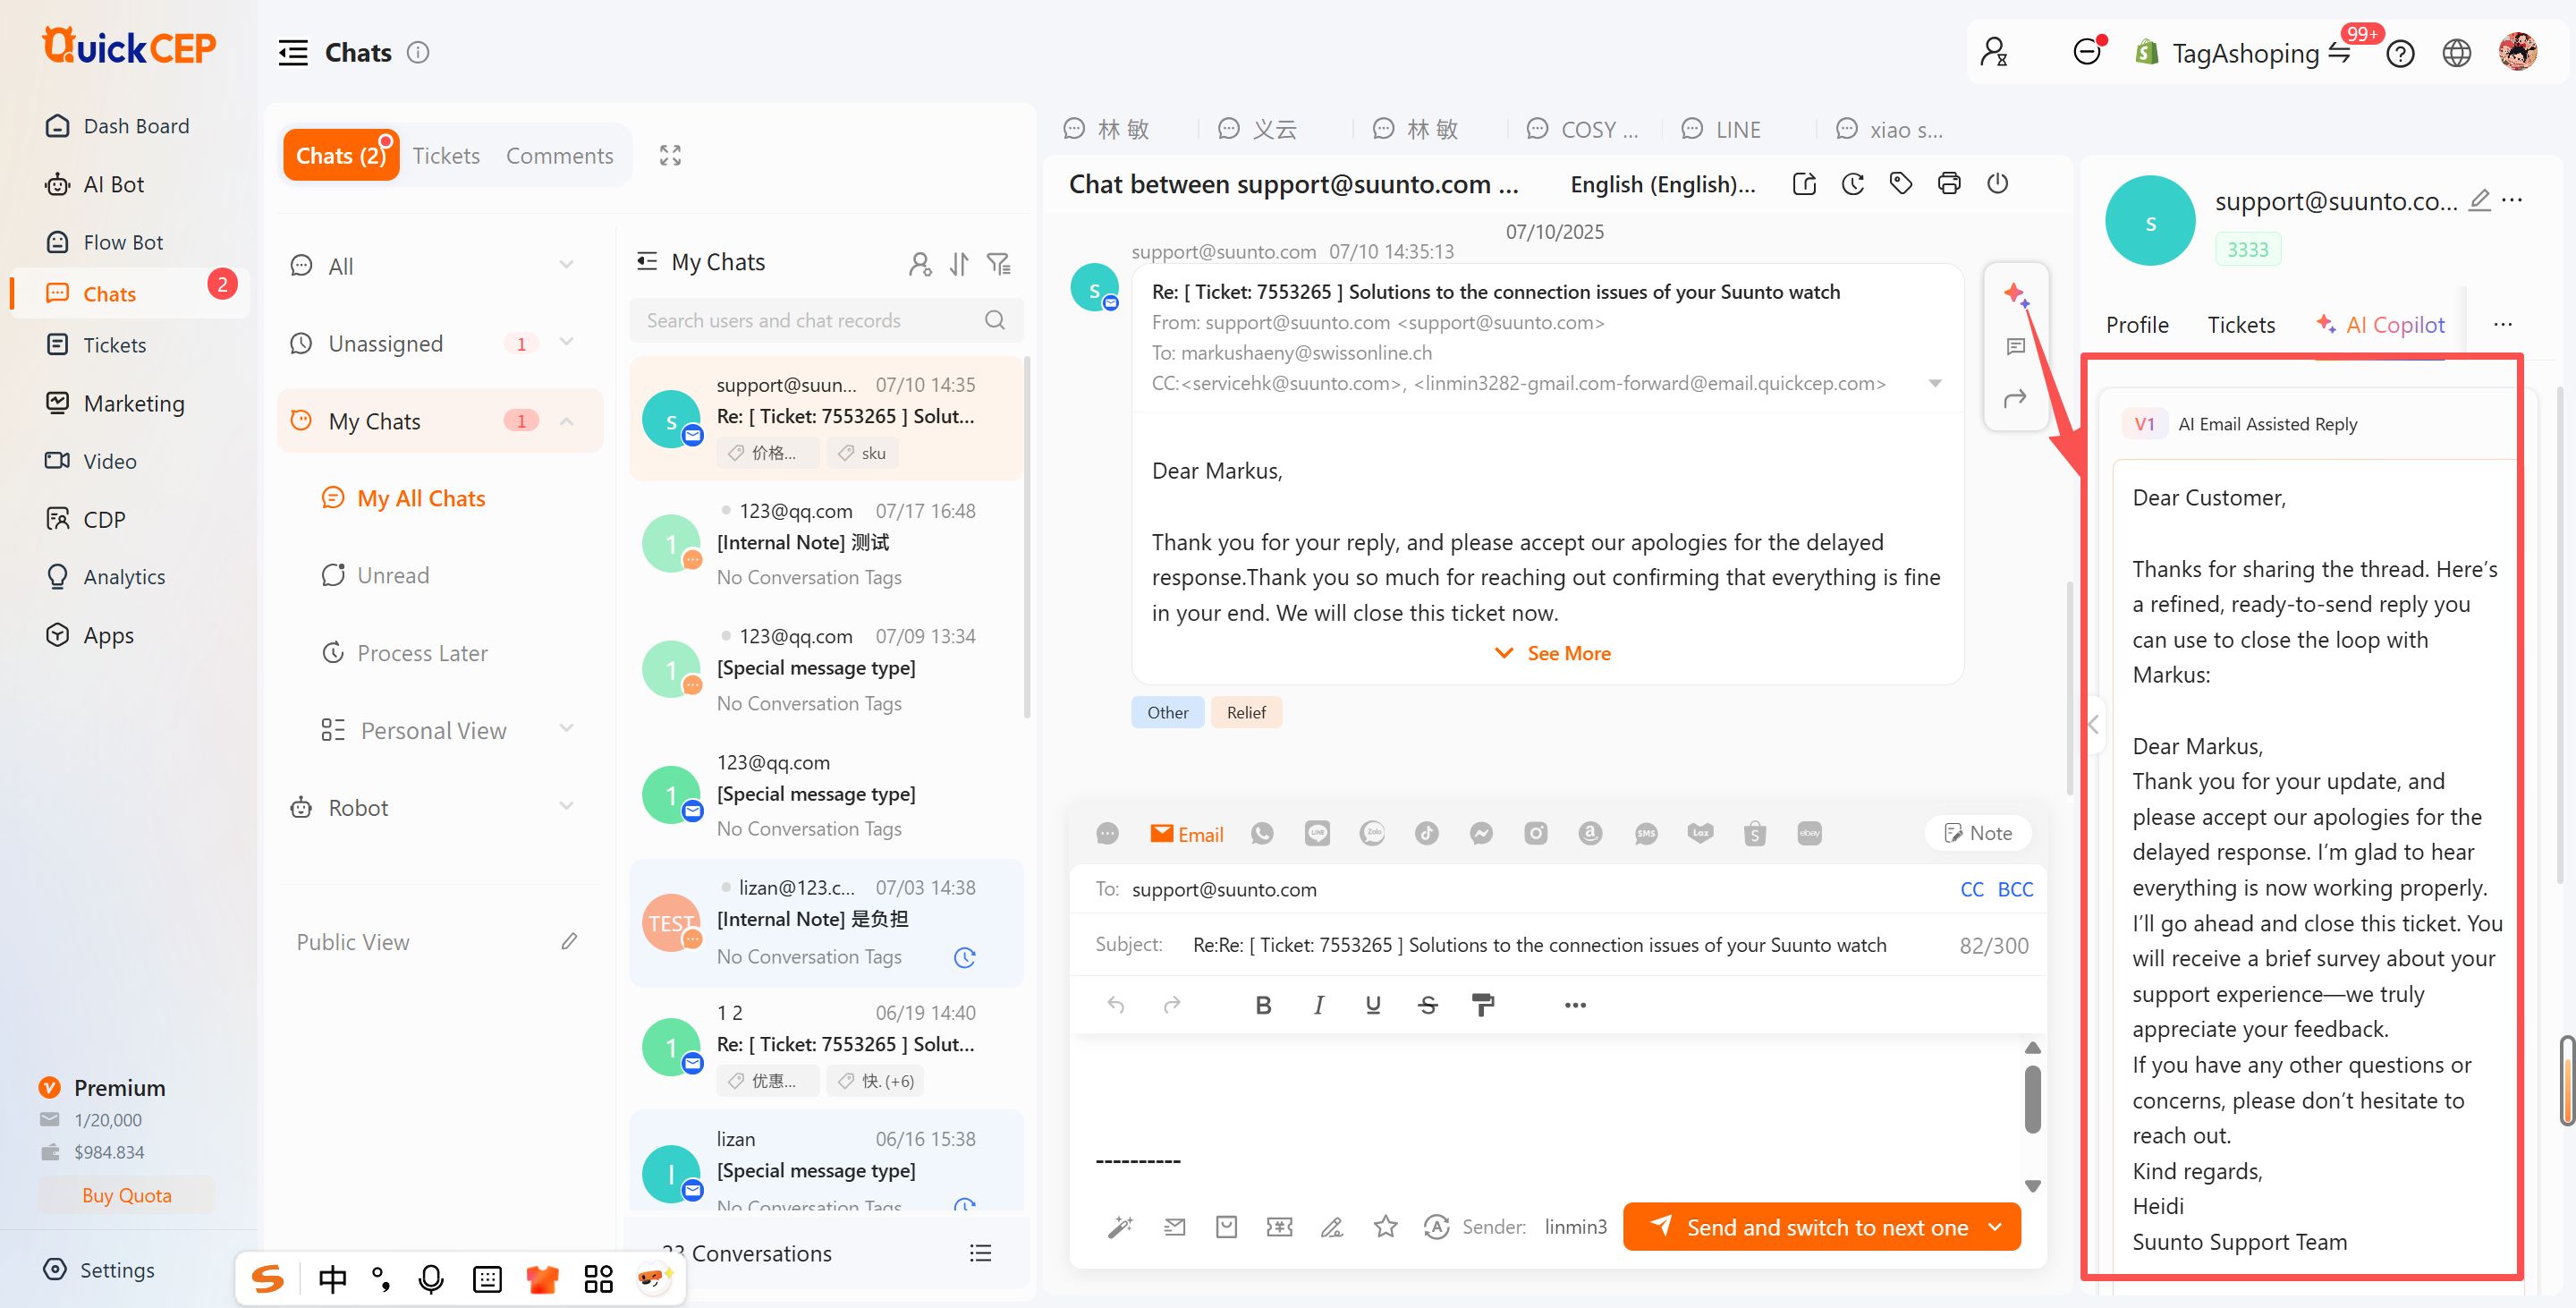Image resolution: width=2576 pixels, height=1308 pixels.
Task: Toggle underline formatting in editor
Action: pos(1373,1005)
